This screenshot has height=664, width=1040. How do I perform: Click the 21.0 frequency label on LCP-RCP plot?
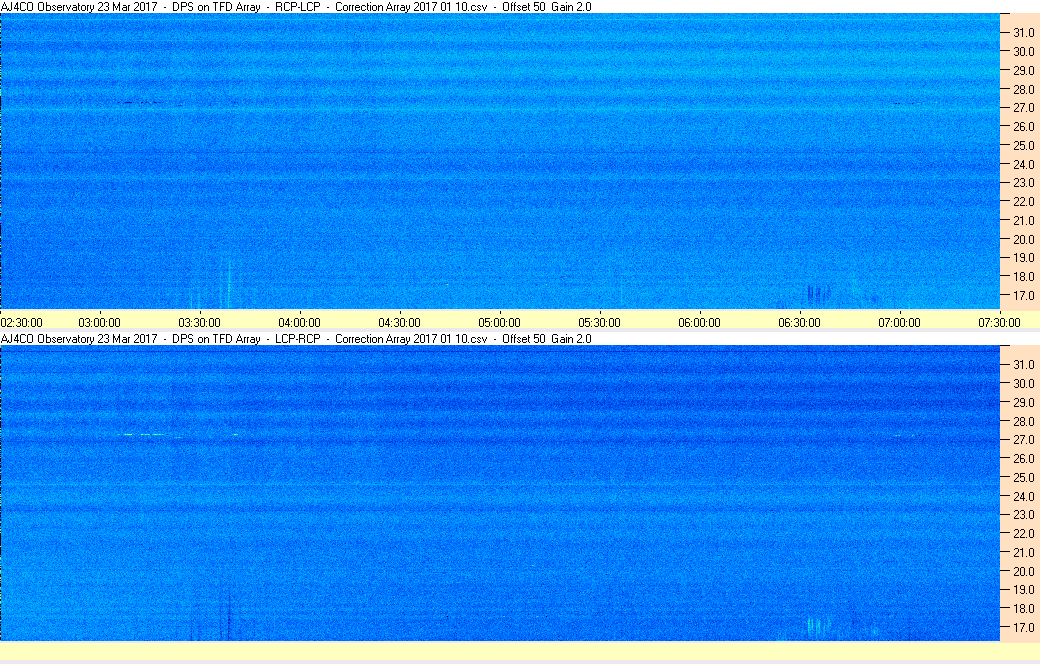pyautogui.click(x=1023, y=552)
